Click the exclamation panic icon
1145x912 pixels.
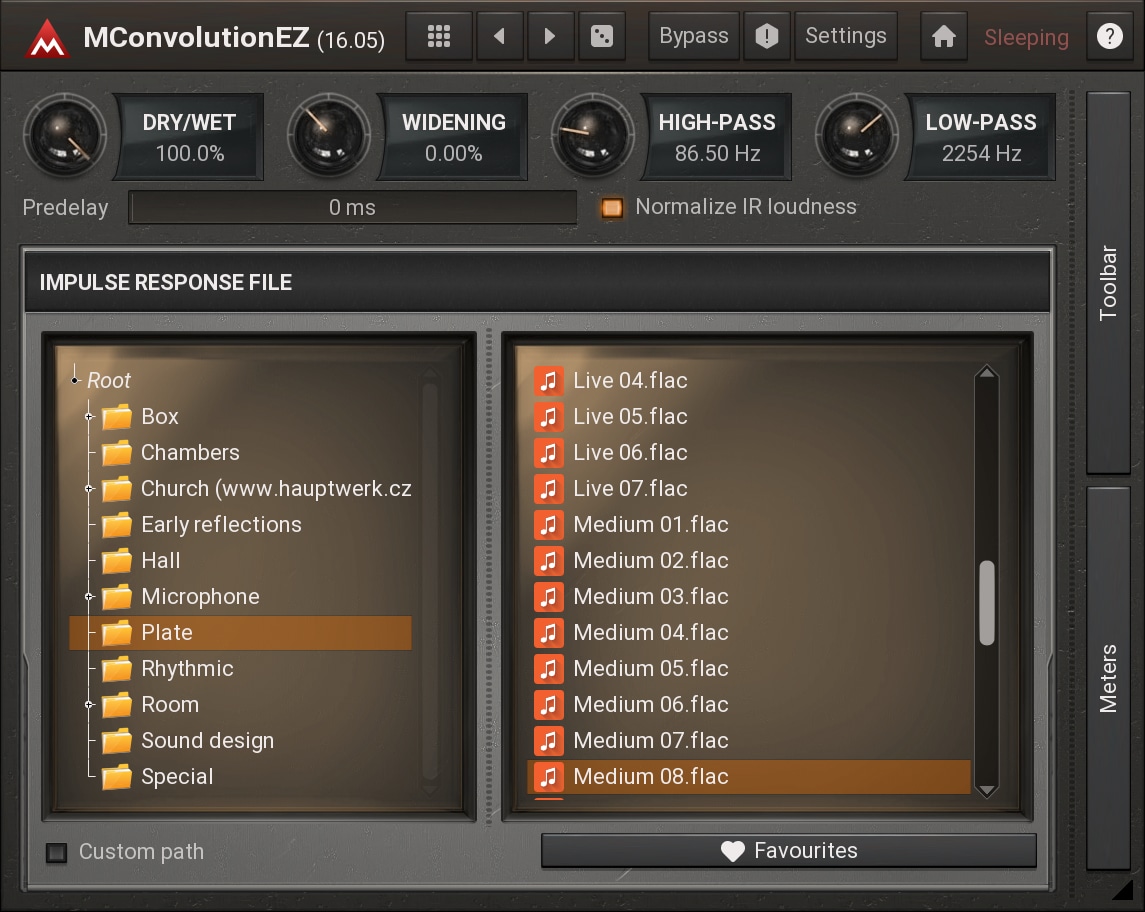(x=767, y=36)
